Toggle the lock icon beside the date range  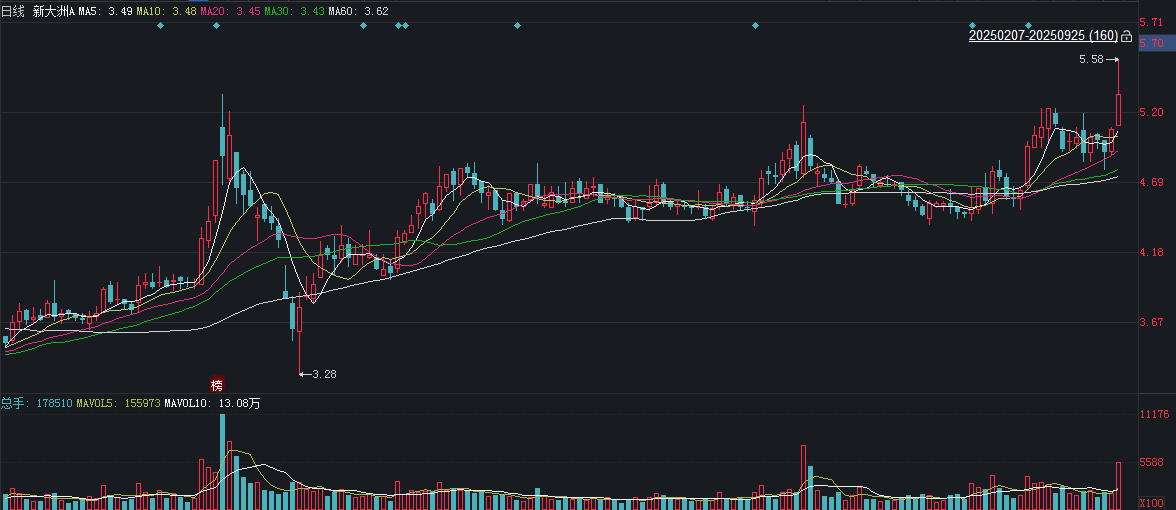(1126, 35)
